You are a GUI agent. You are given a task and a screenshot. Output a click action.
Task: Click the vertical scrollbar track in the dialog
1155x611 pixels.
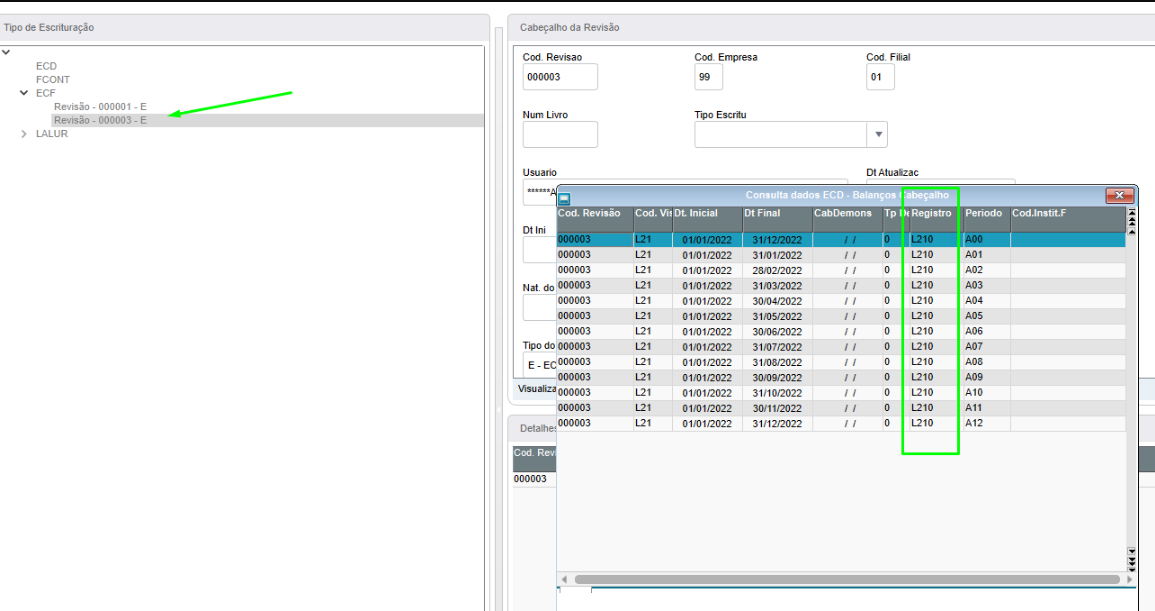point(1131,391)
